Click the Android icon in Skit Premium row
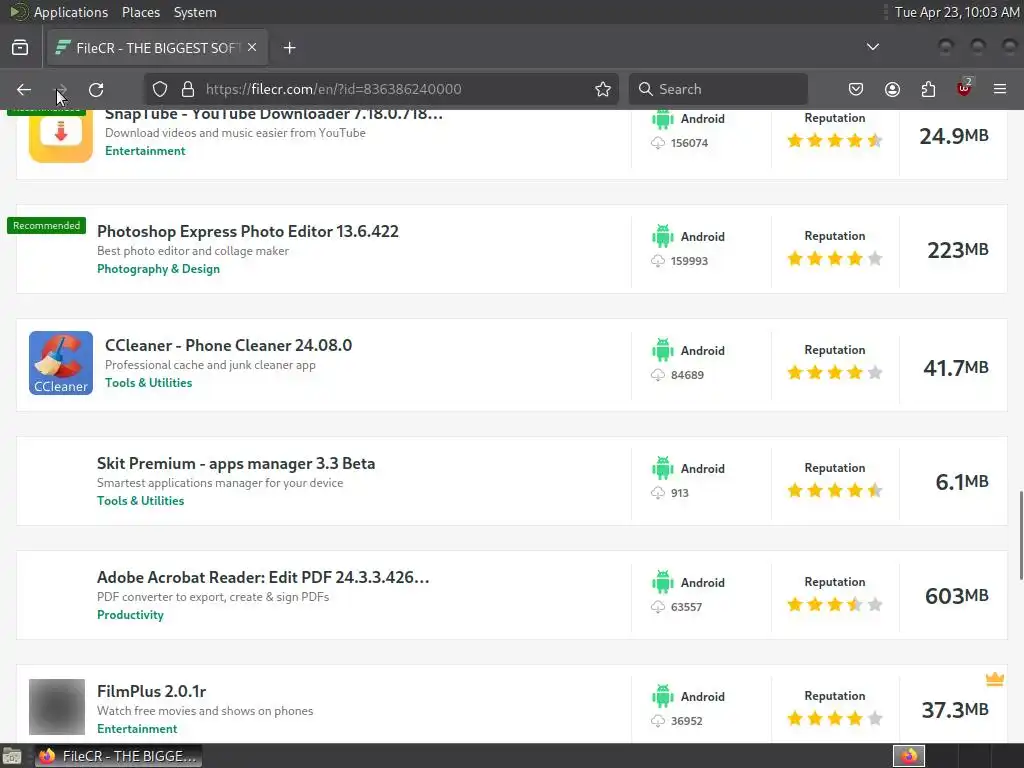Image resolution: width=1024 pixels, height=768 pixels. coord(662,468)
